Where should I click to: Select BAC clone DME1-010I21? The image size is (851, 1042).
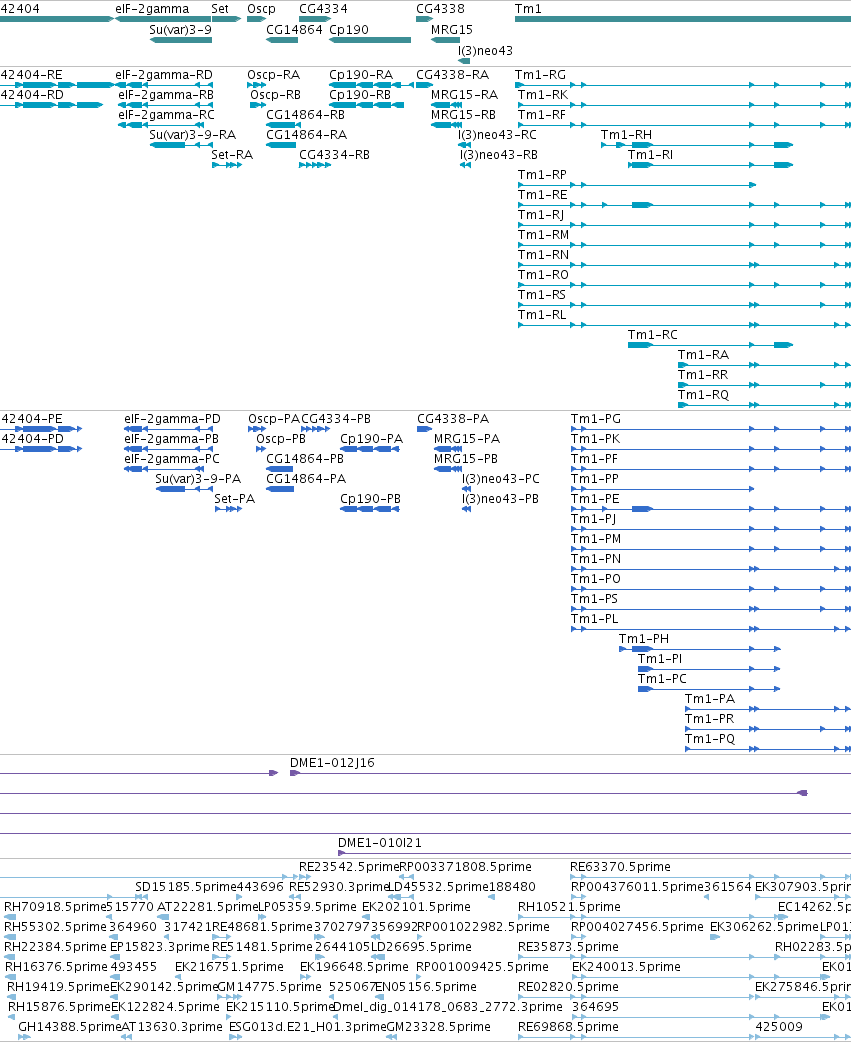tap(379, 843)
